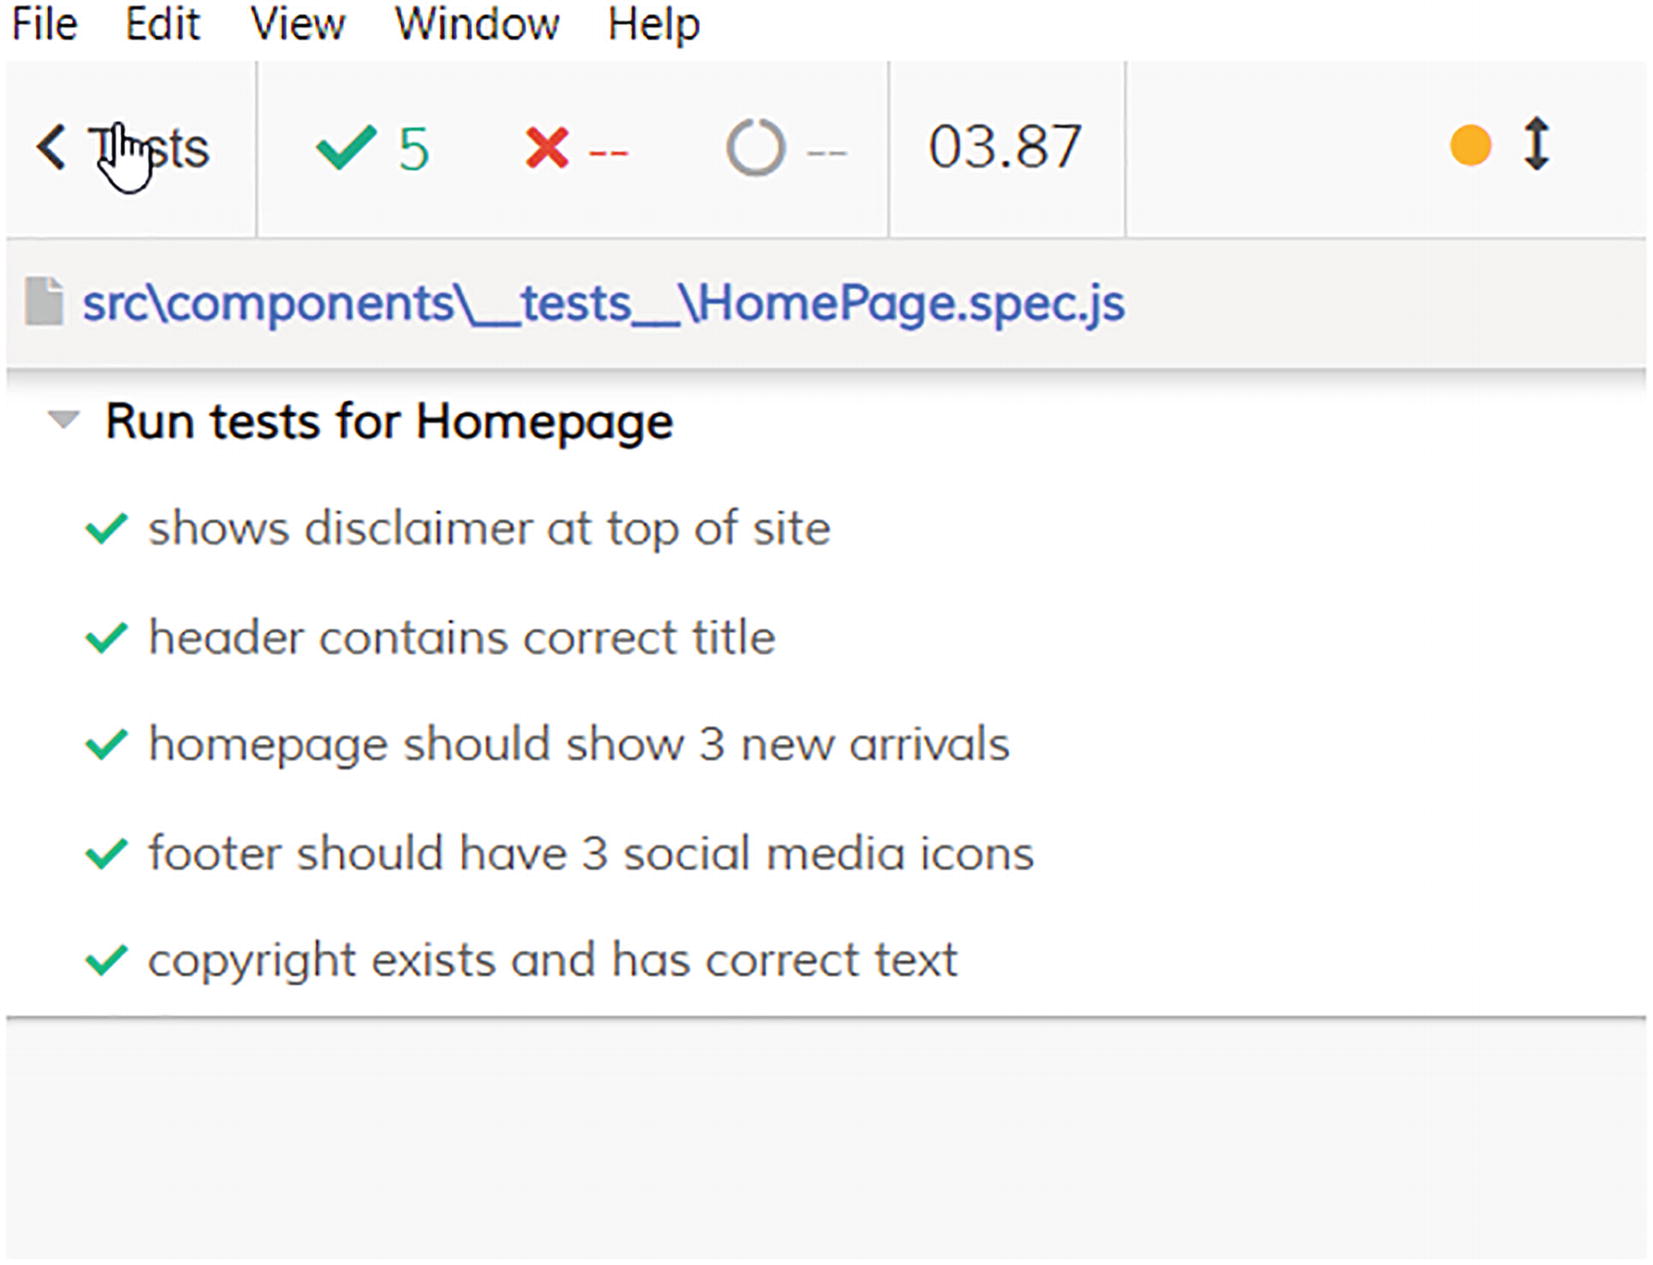Viewport: 1653px width, 1265px height.
Task: Expand copyright exists and has correct text
Action: (552, 960)
